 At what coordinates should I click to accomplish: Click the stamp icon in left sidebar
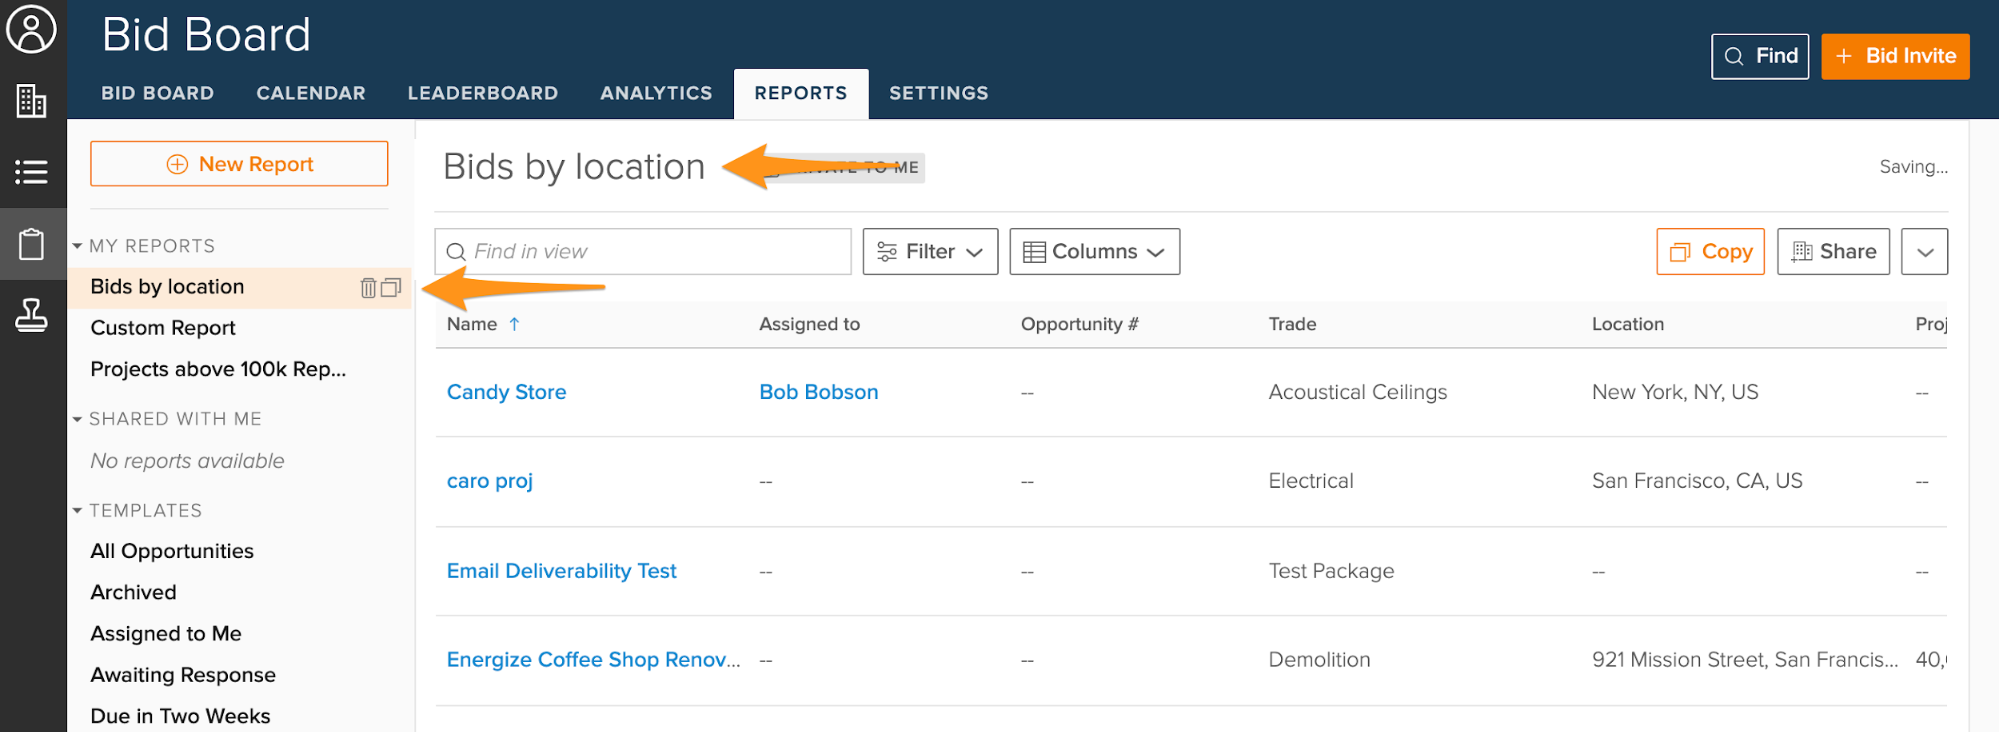coord(32,316)
